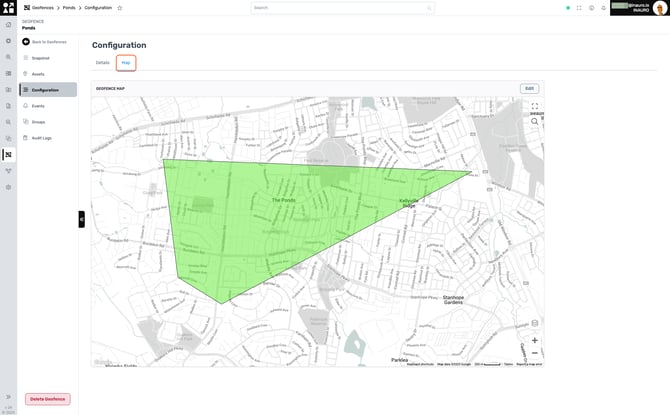Viewport: 670px width, 415px height.
Task: Open the Groups menu item
Action: pos(38,122)
